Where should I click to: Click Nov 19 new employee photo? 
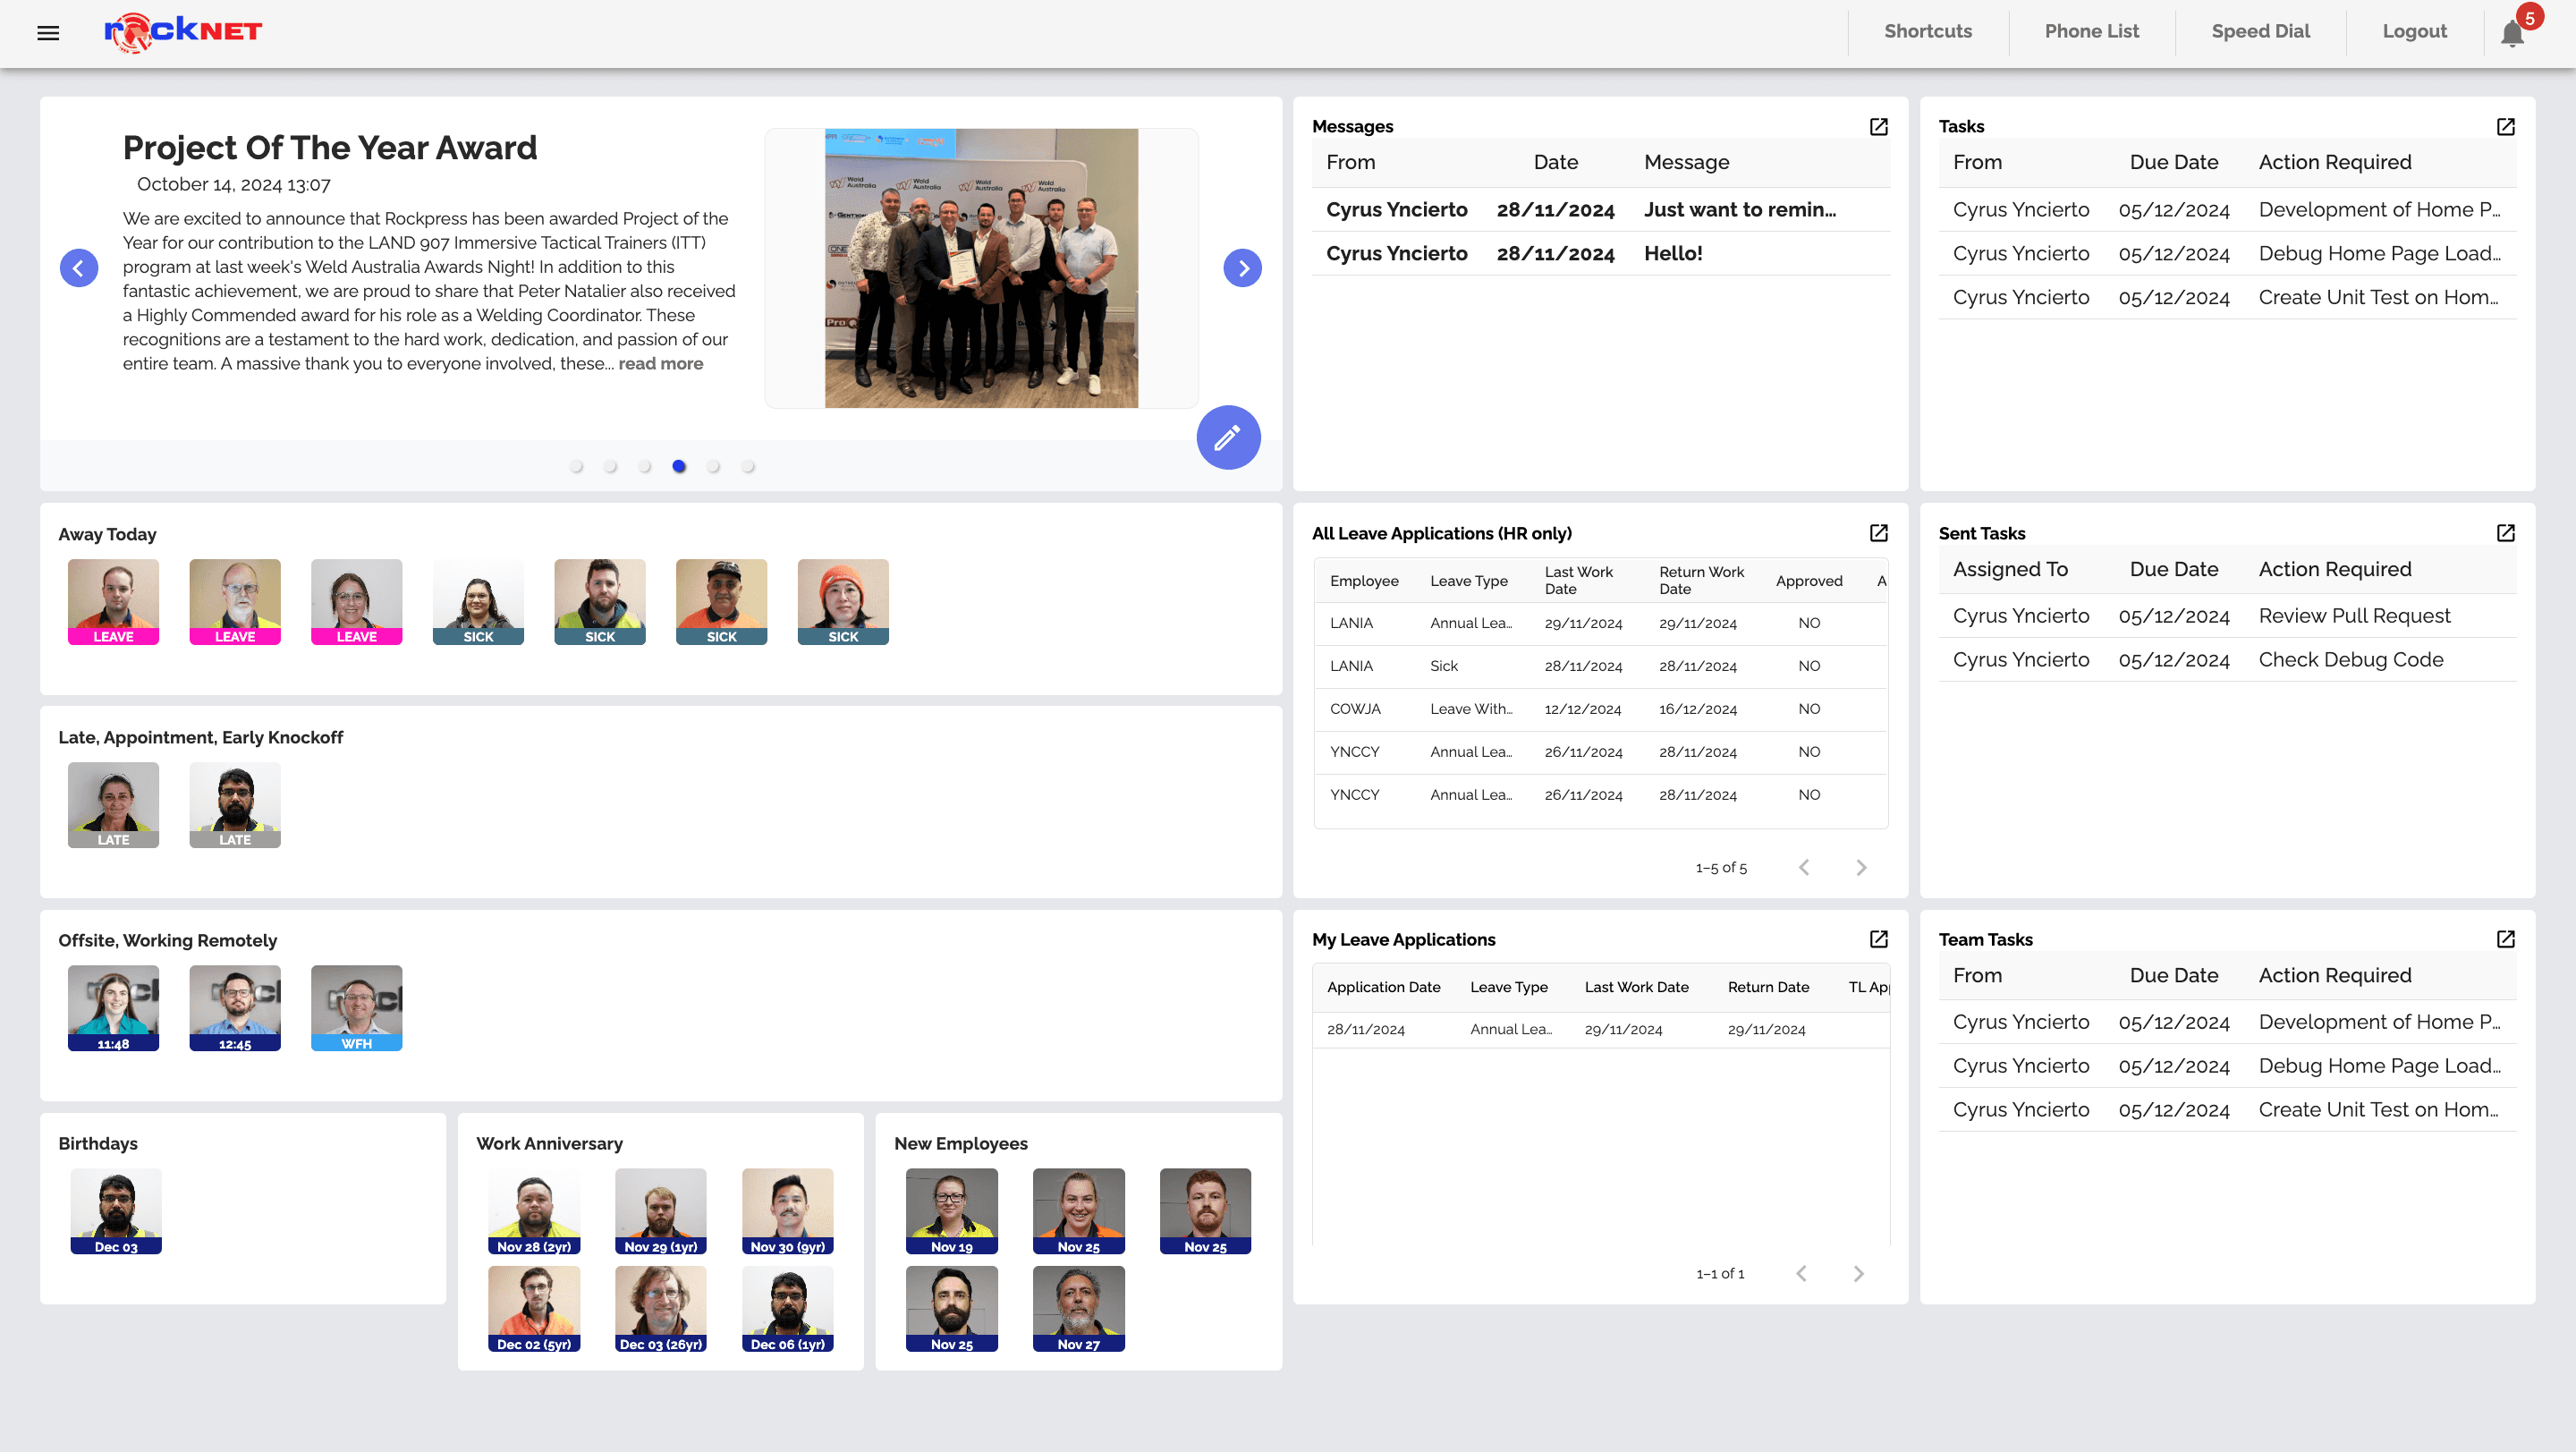[952, 1211]
